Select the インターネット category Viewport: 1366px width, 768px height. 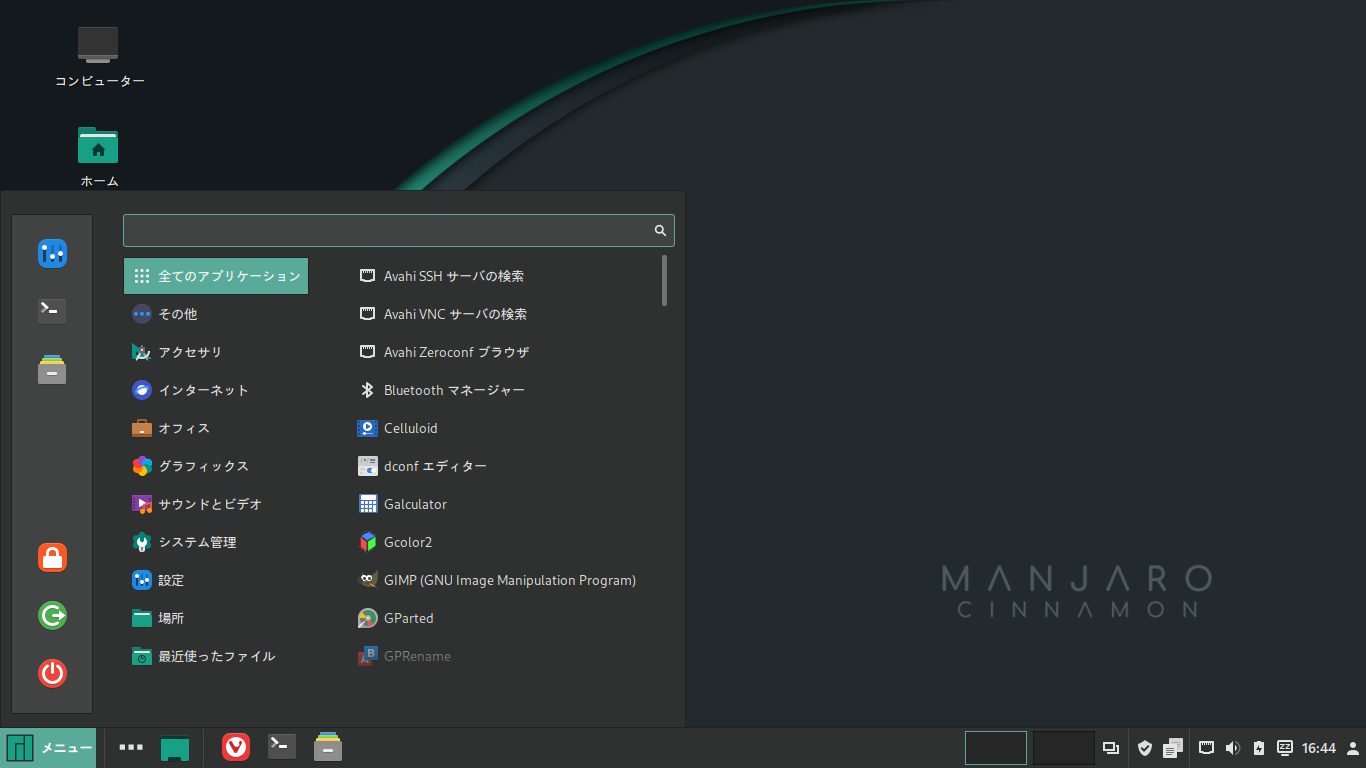(216, 390)
